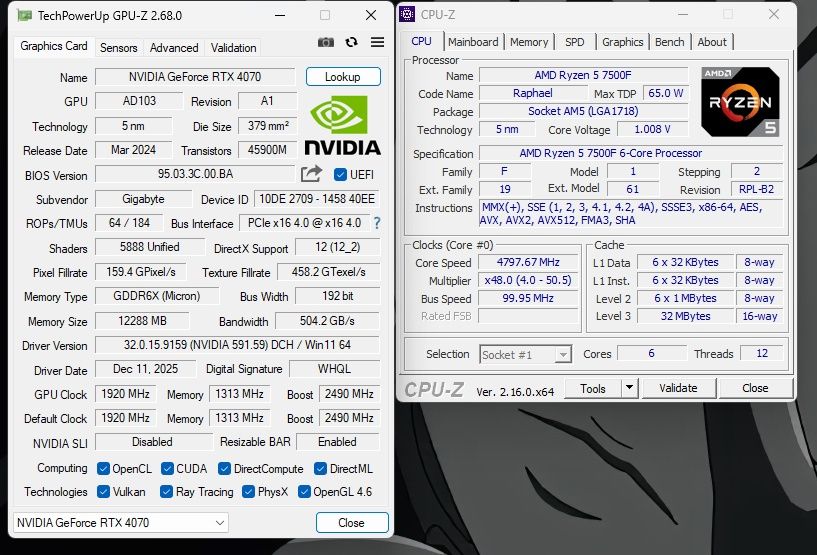Screen dimensions: 817x555
Task: Open the About tab in CPU-Z
Action: click(x=712, y=42)
